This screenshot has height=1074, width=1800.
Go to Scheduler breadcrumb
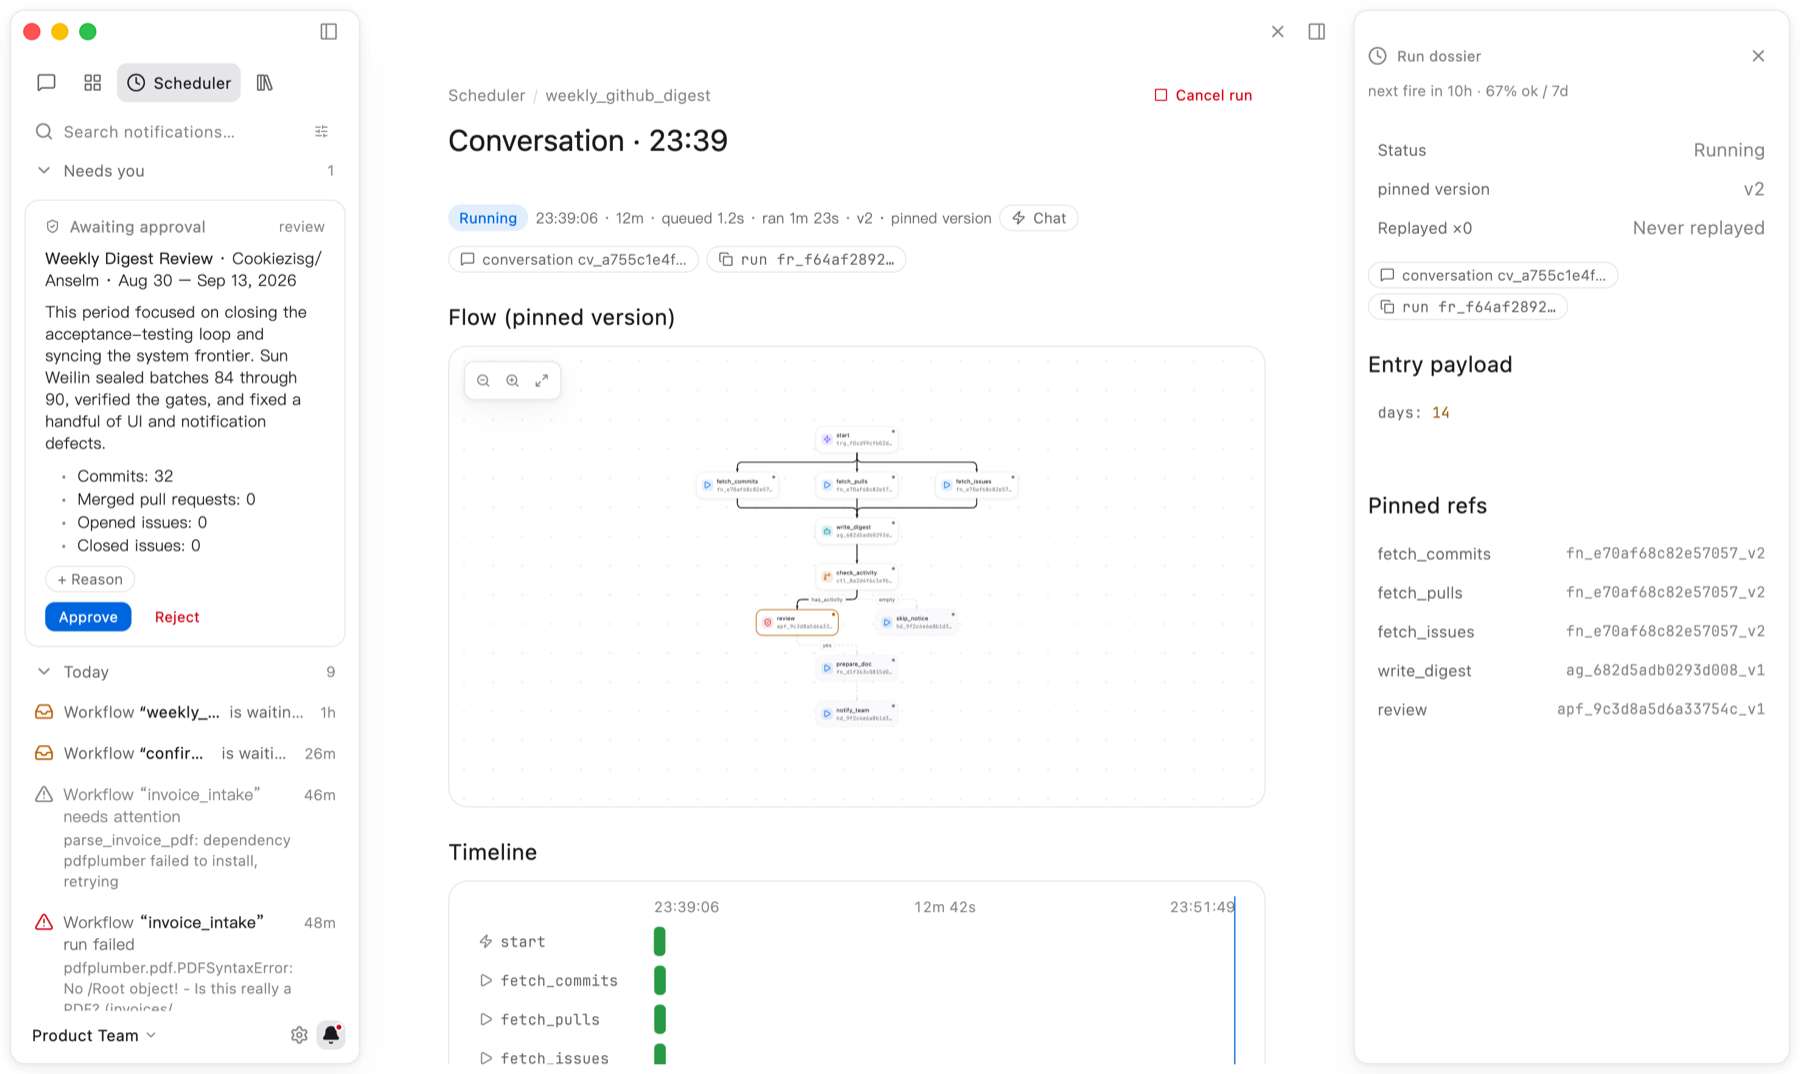pyautogui.click(x=486, y=95)
